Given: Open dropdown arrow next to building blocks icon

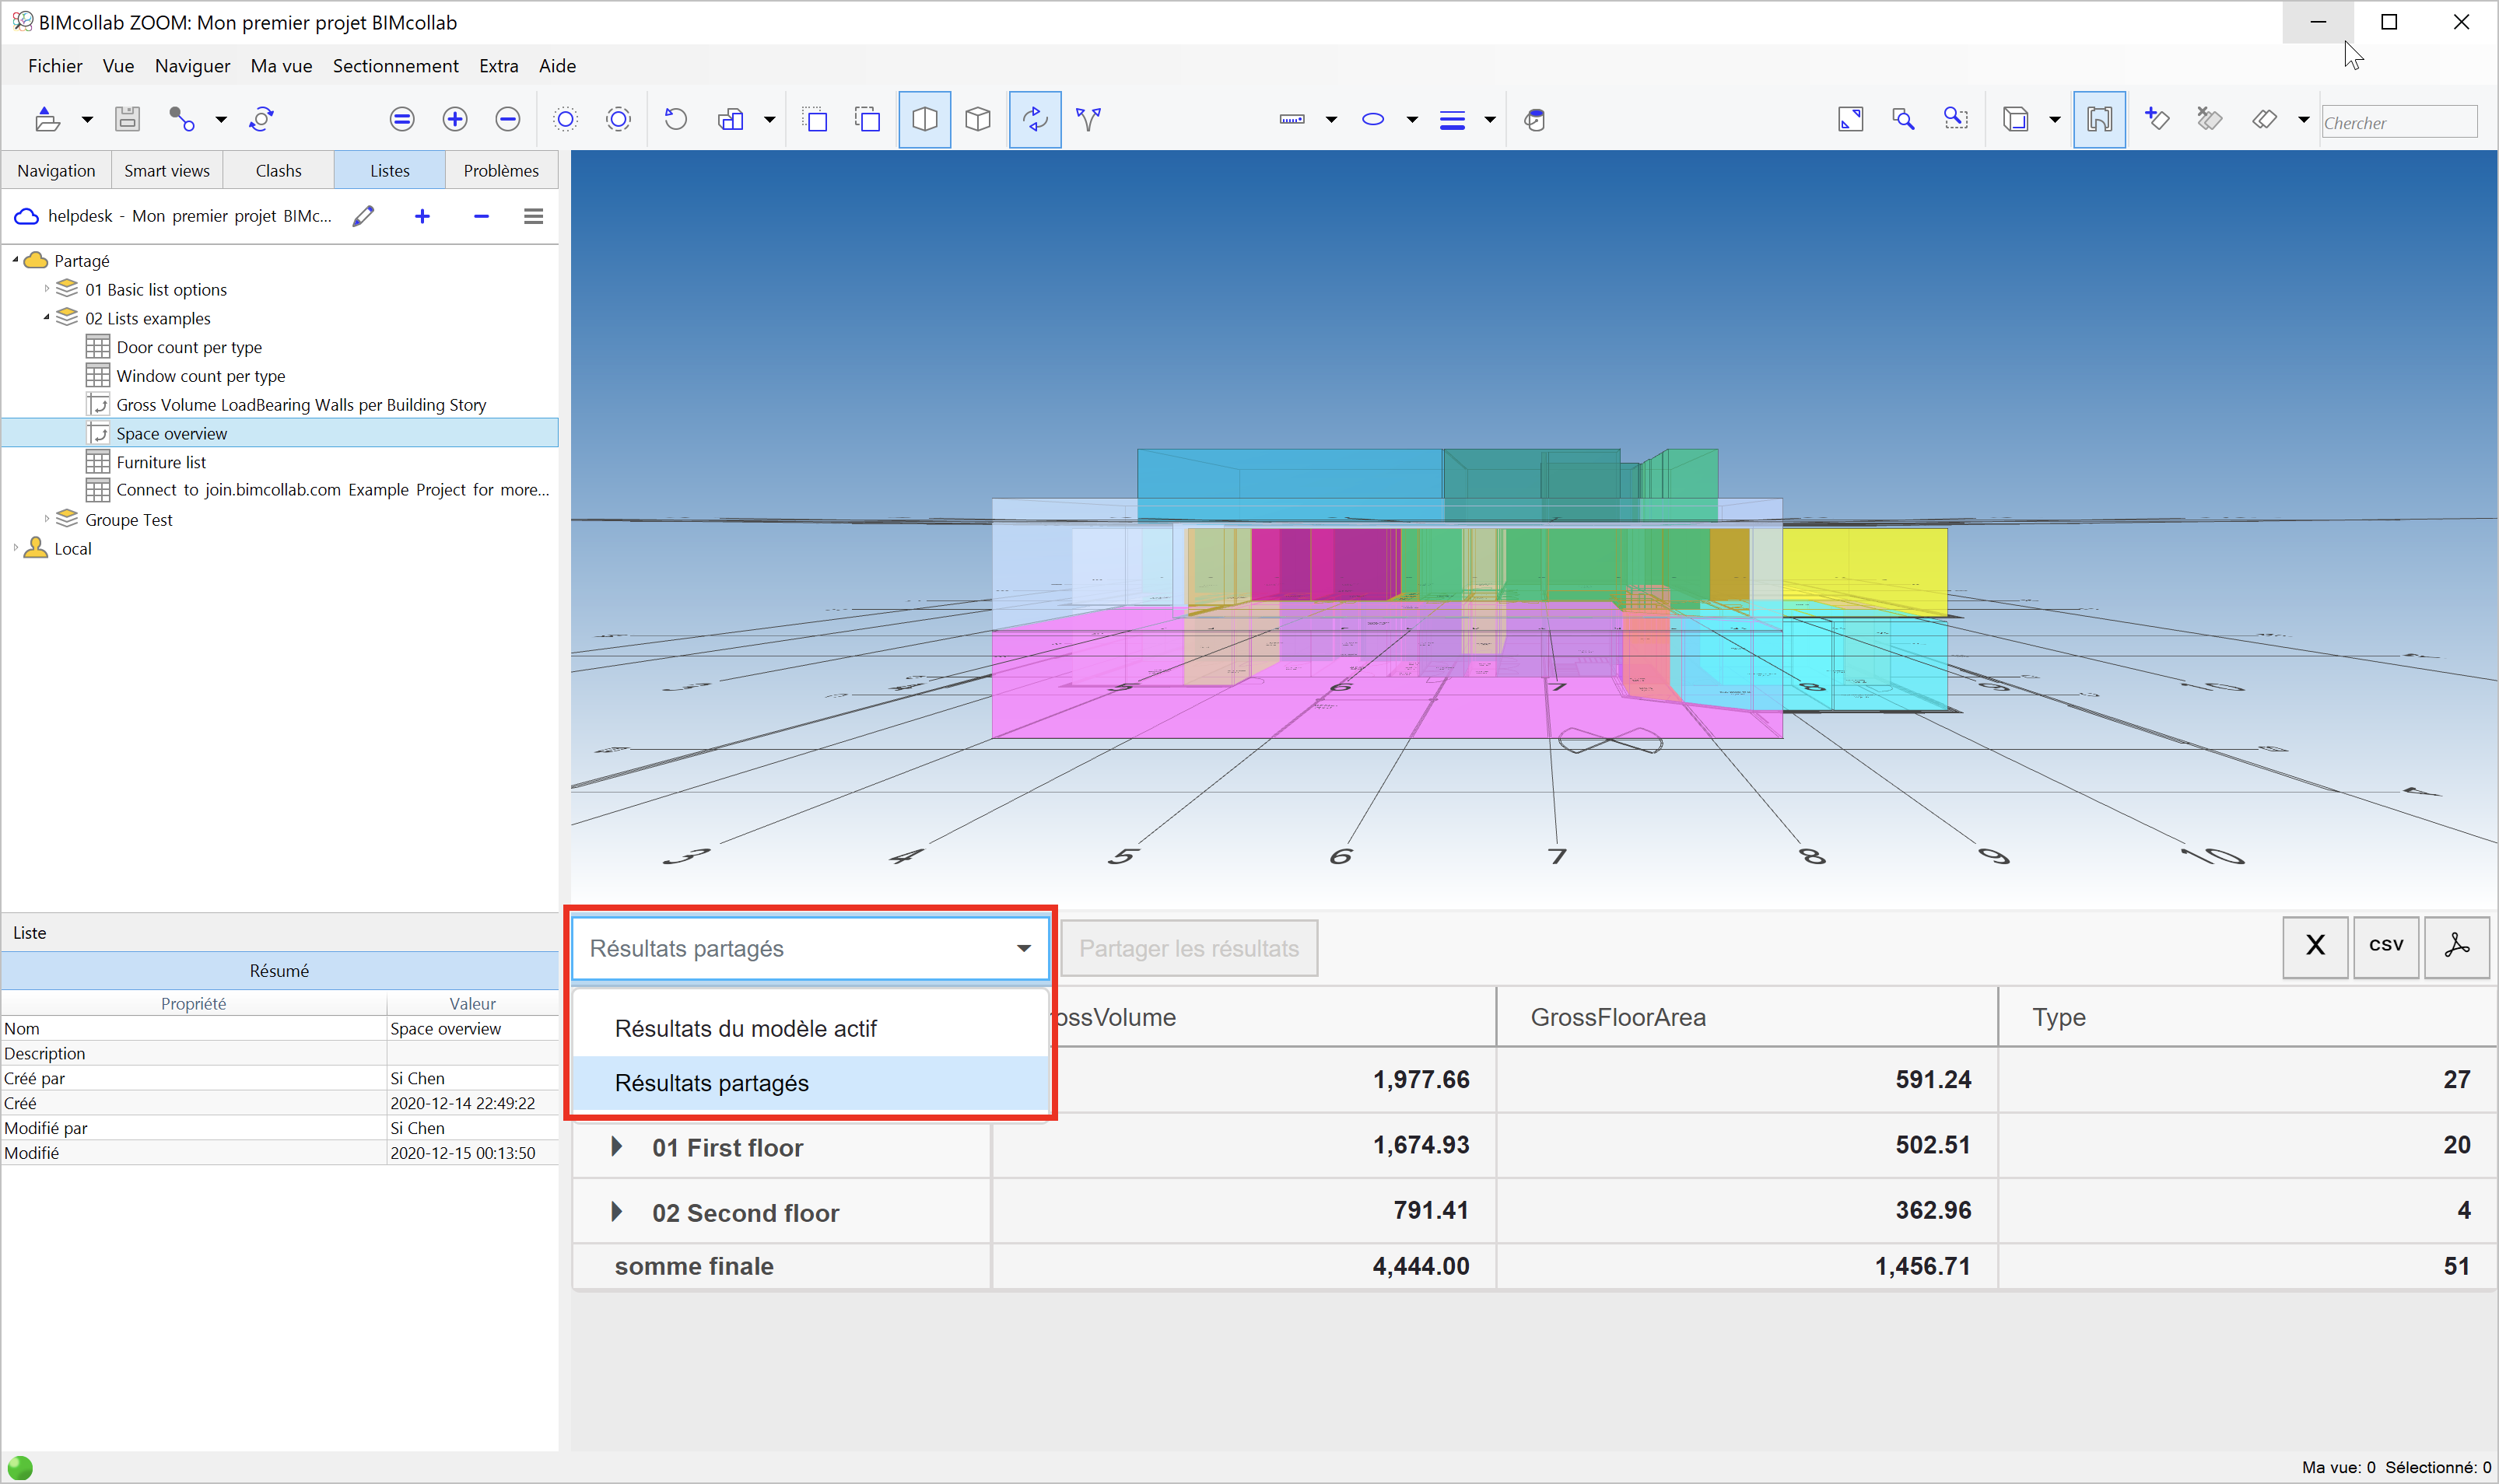Looking at the screenshot, I should [769, 120].
